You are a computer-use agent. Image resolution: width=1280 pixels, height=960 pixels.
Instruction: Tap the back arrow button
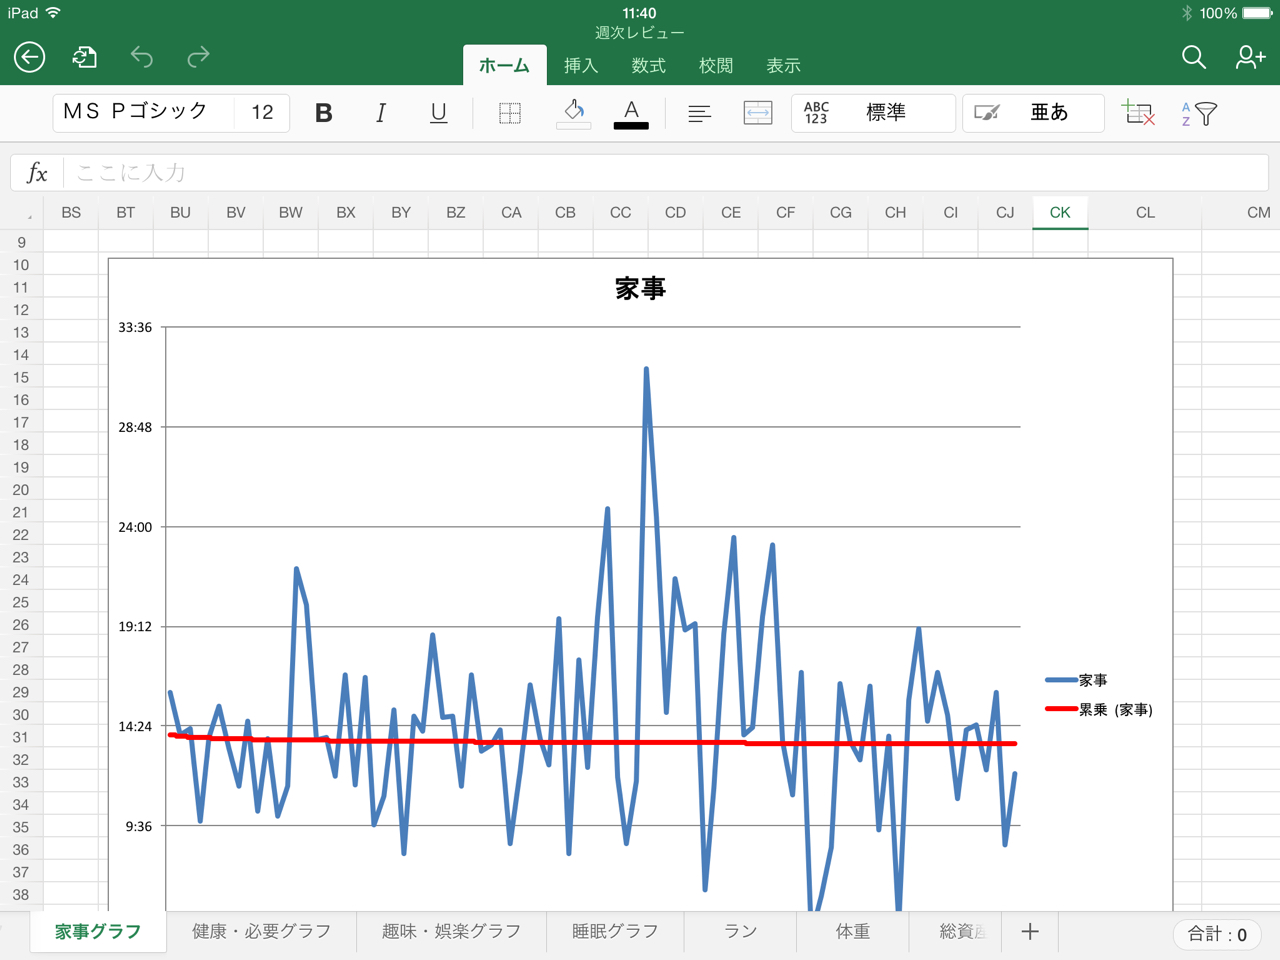click(30, 57)
